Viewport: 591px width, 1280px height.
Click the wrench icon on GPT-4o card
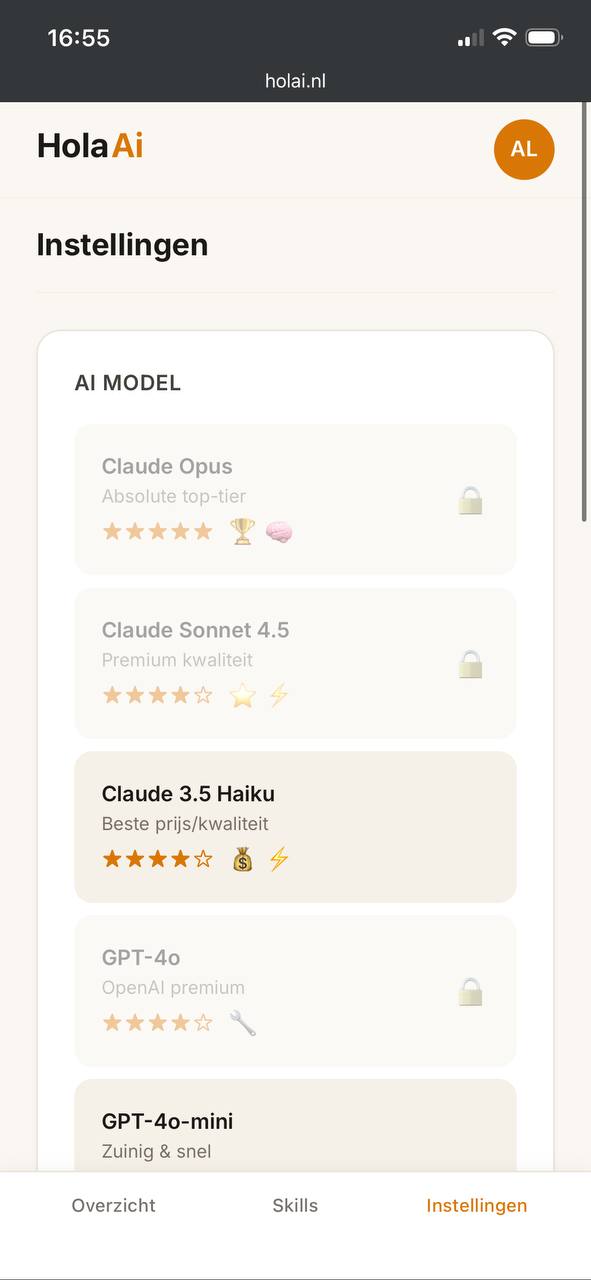241,1022
